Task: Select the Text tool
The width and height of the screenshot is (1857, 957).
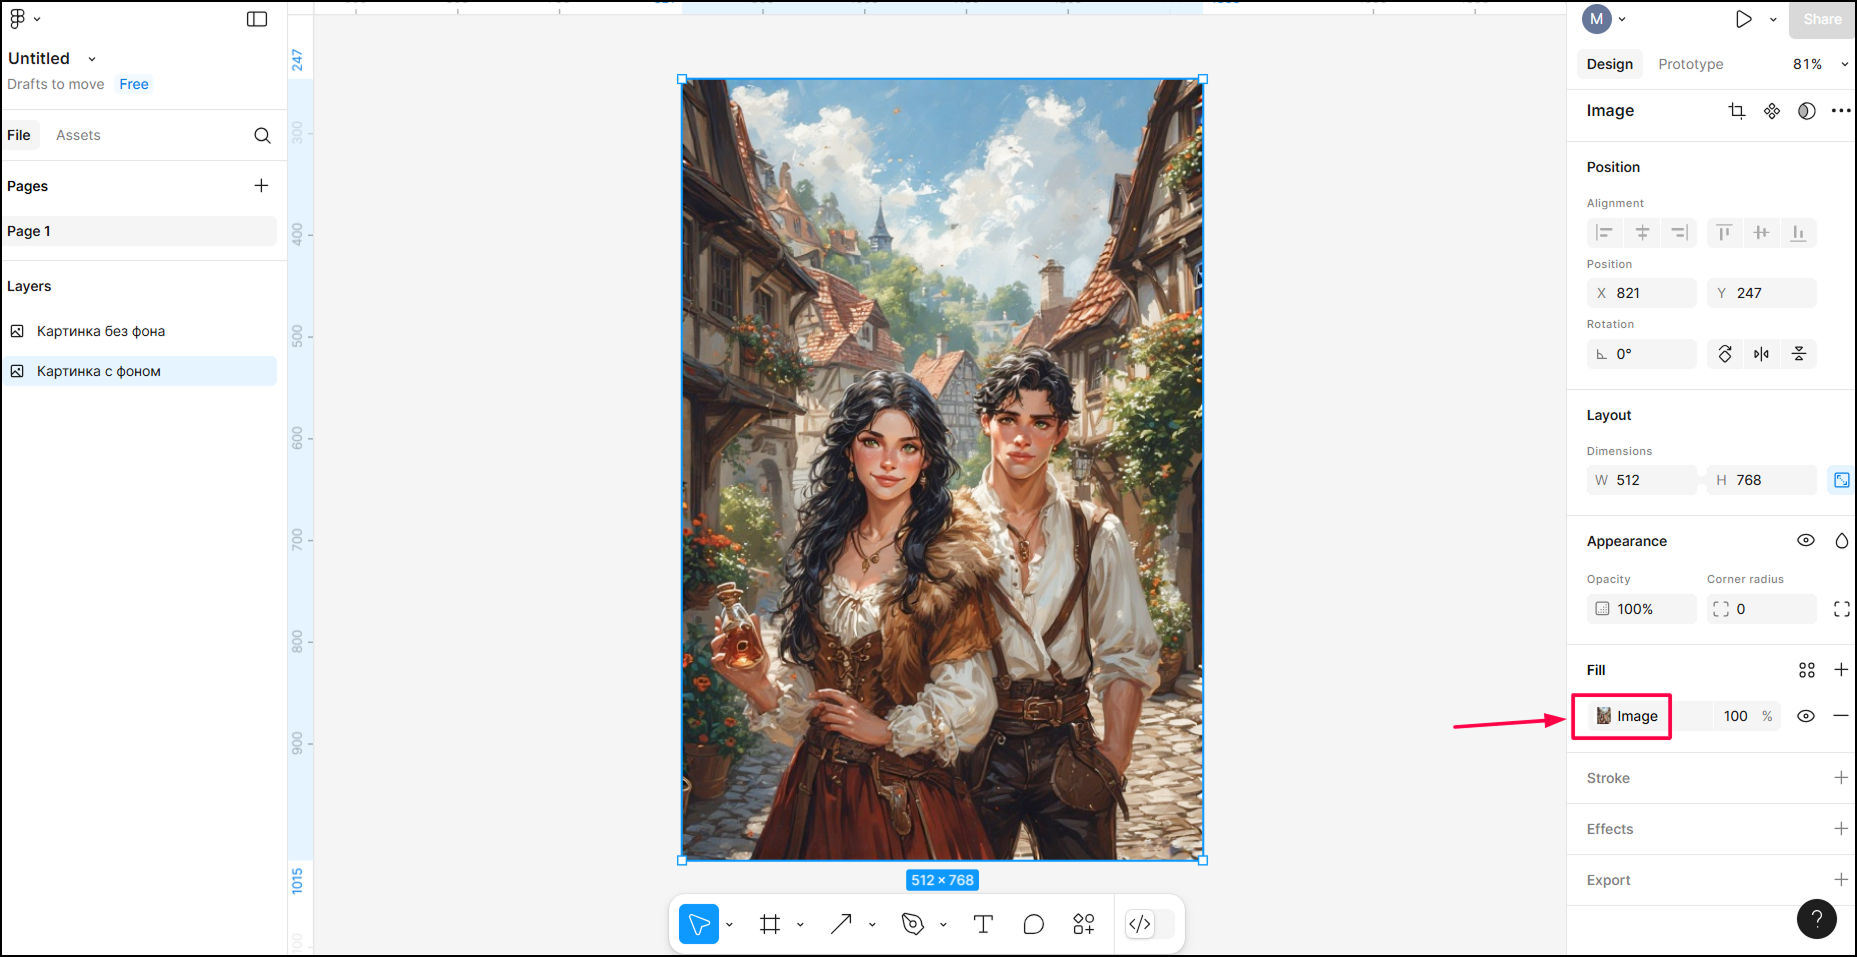Action: [x=983, y=924]
